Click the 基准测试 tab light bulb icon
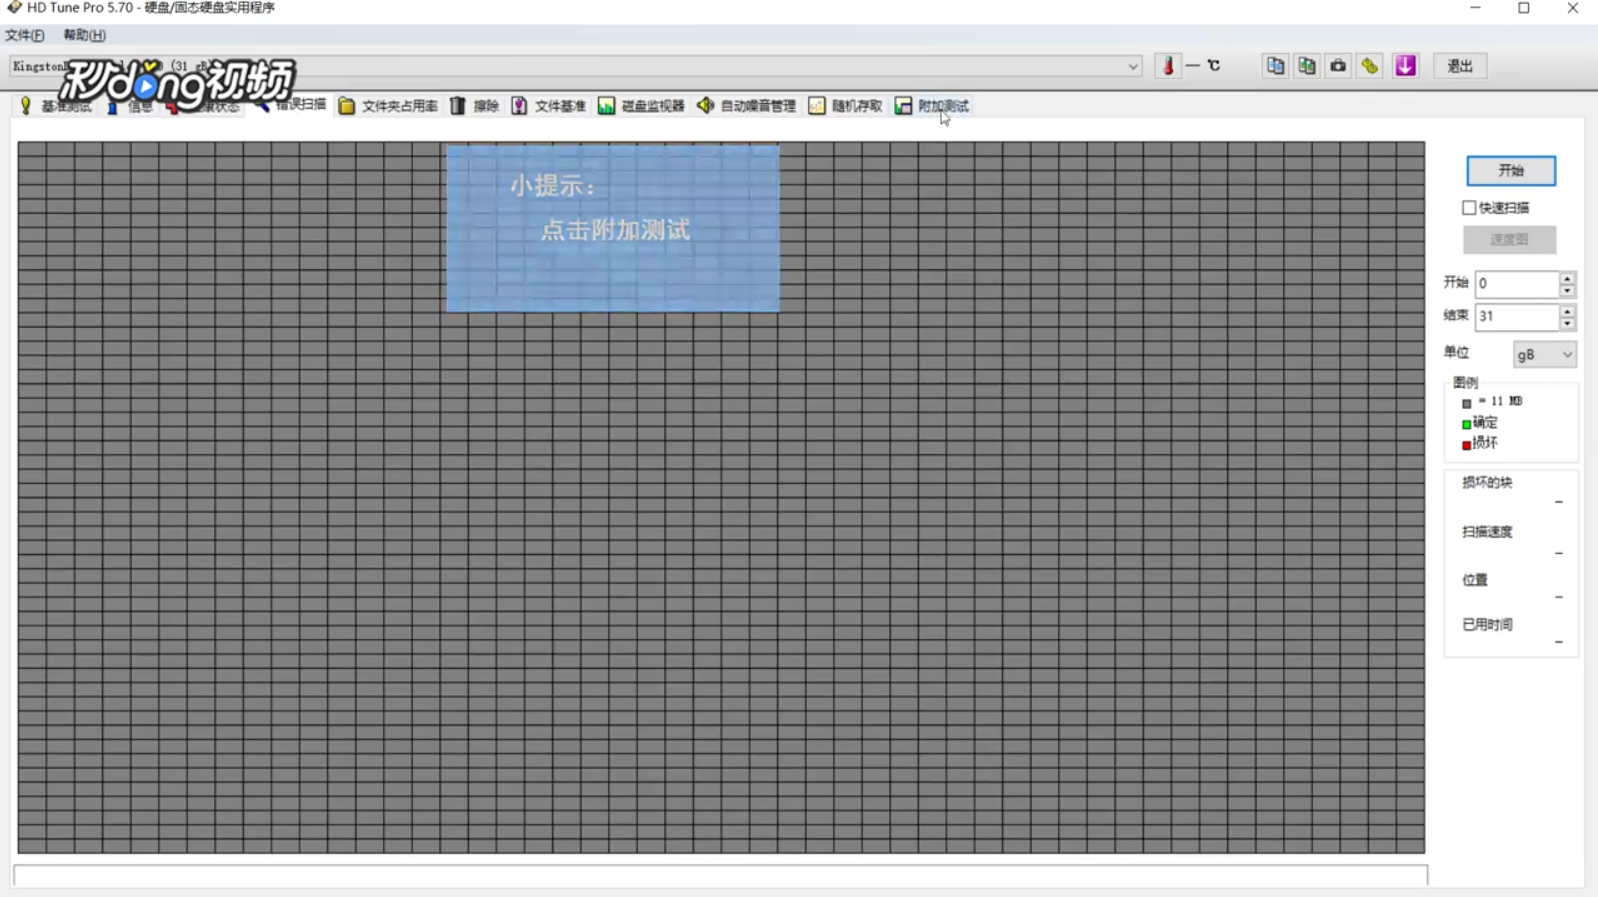The height and width of the screenshot is (897, 1598). point(26,106)
